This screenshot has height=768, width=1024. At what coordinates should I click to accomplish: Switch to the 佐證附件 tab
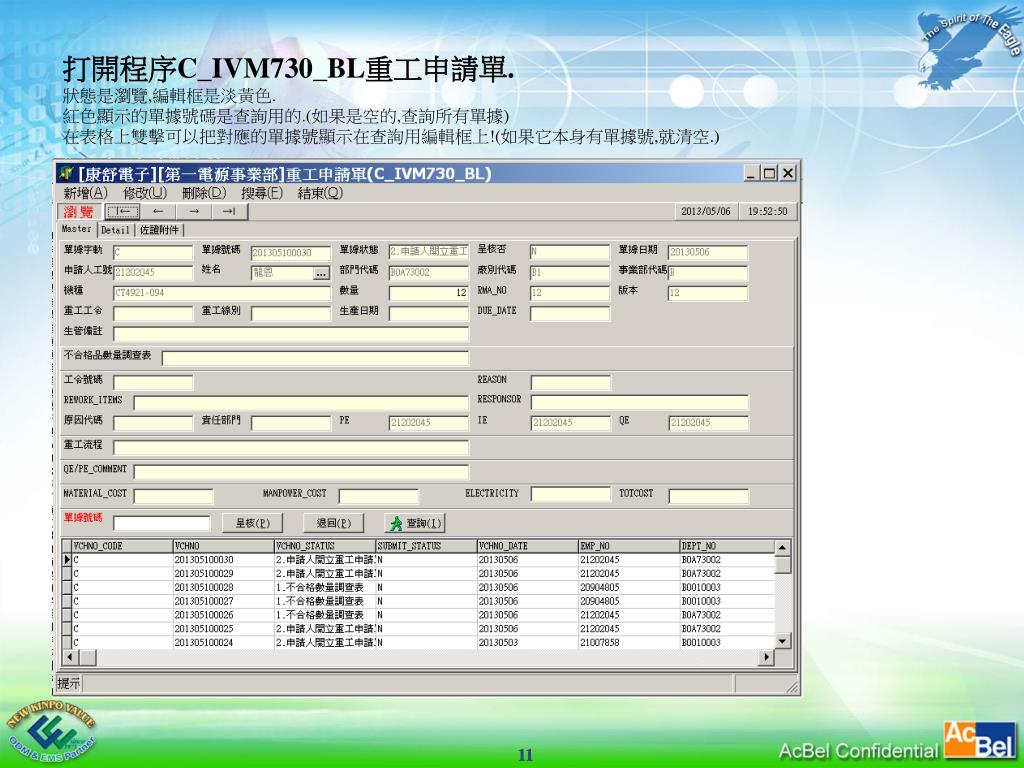pos(159,230)
